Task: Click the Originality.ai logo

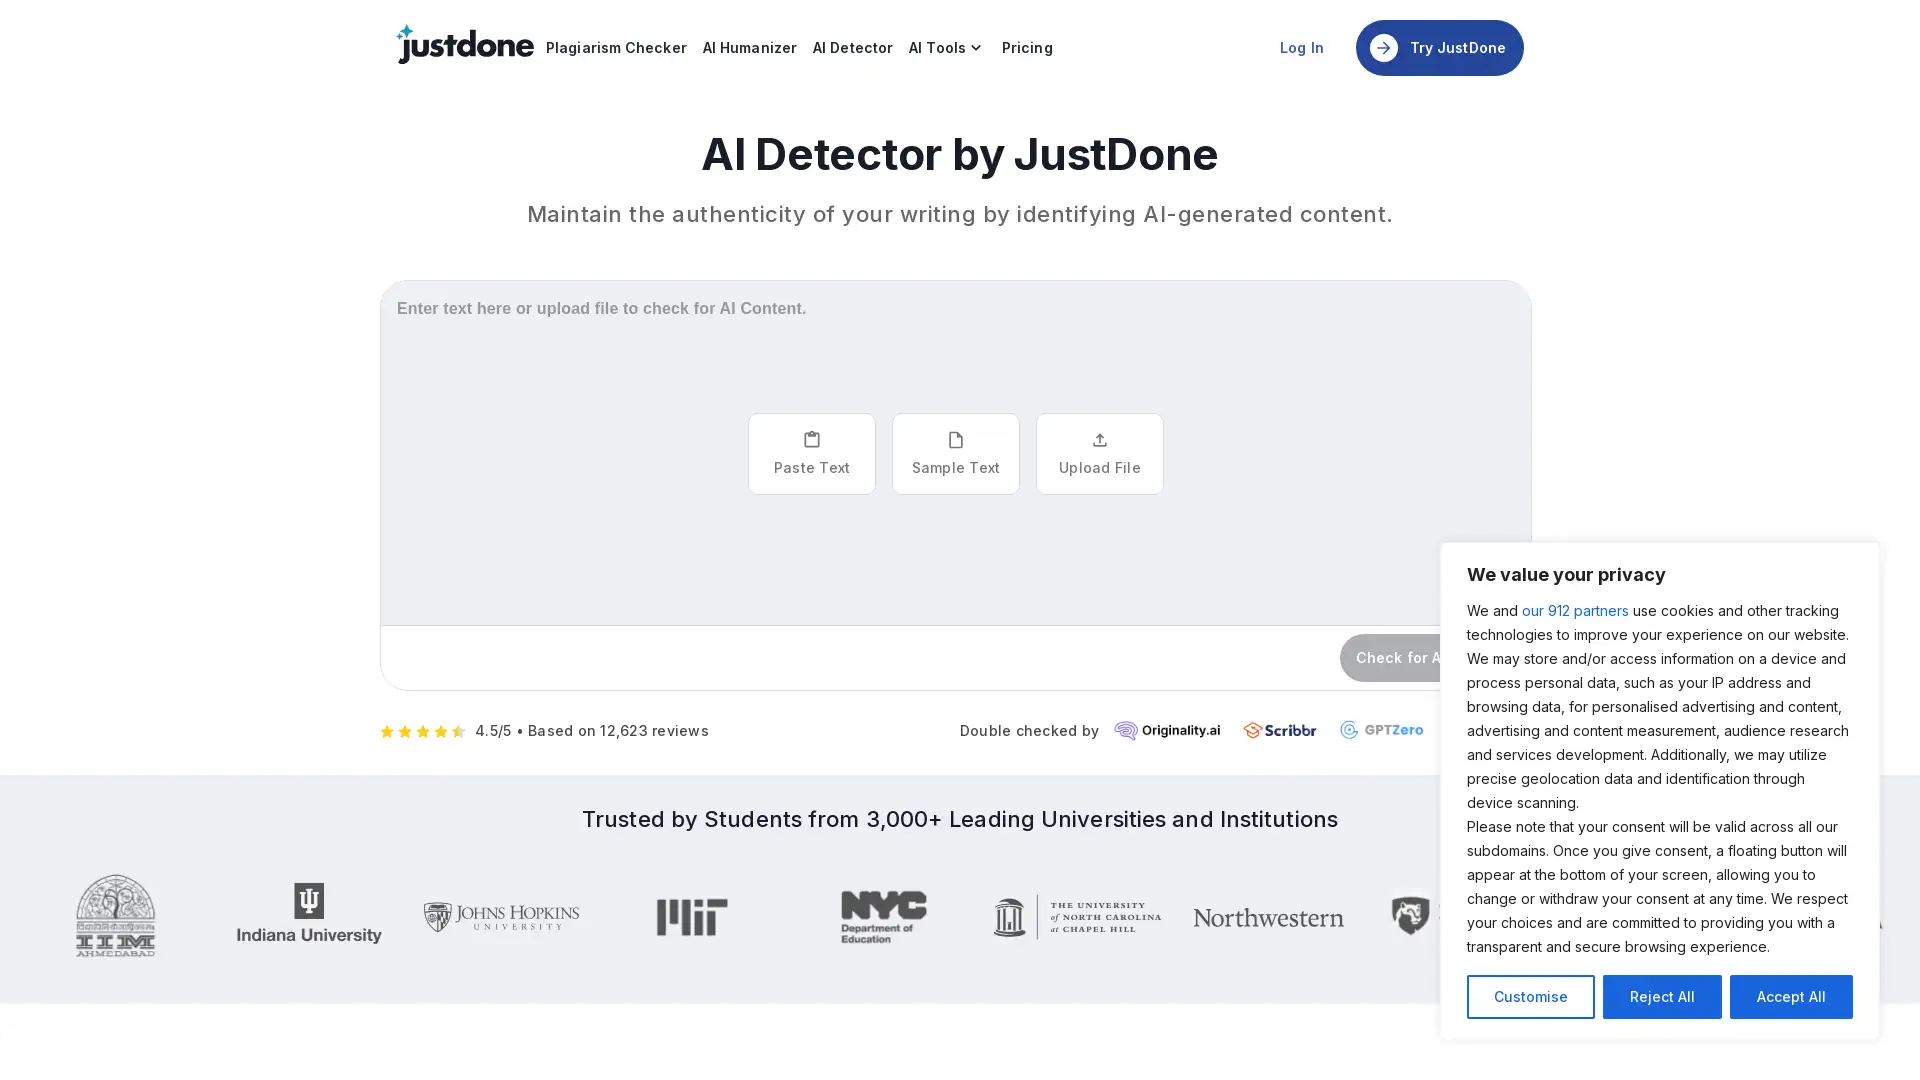Action: [1167, 731]
